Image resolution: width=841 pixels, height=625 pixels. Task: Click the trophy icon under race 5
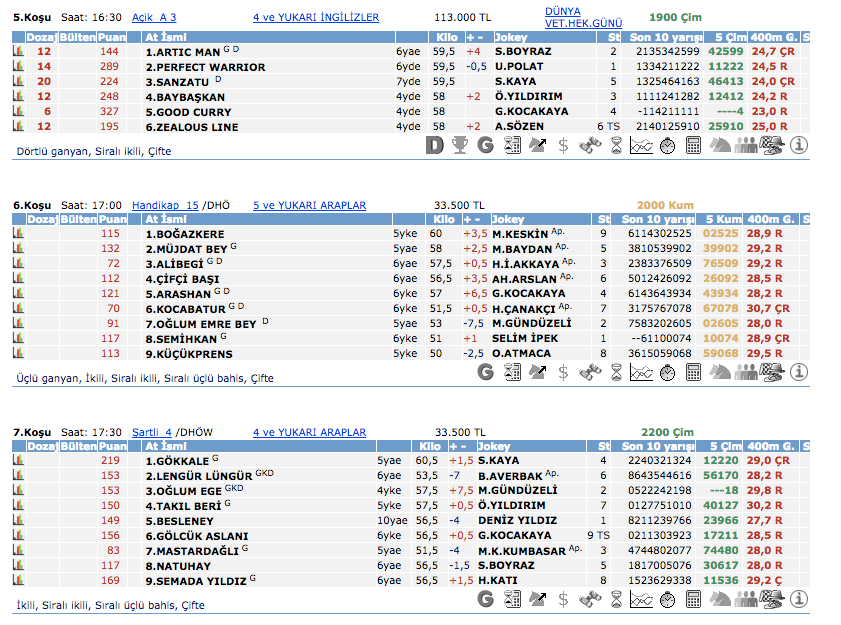click(x=460, y=146)
